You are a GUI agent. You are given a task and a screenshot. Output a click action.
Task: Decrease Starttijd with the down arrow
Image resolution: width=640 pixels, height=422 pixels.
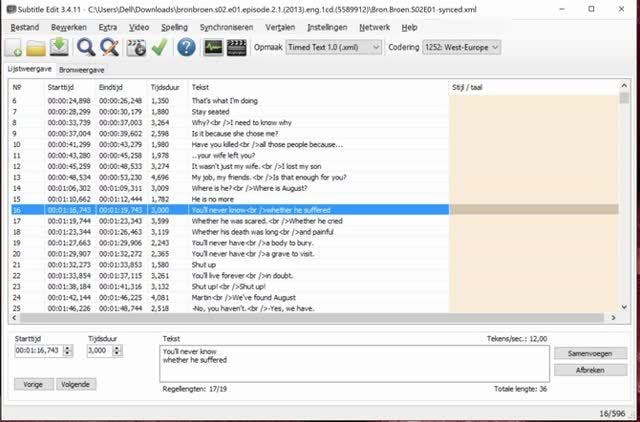tap(68, 354)
